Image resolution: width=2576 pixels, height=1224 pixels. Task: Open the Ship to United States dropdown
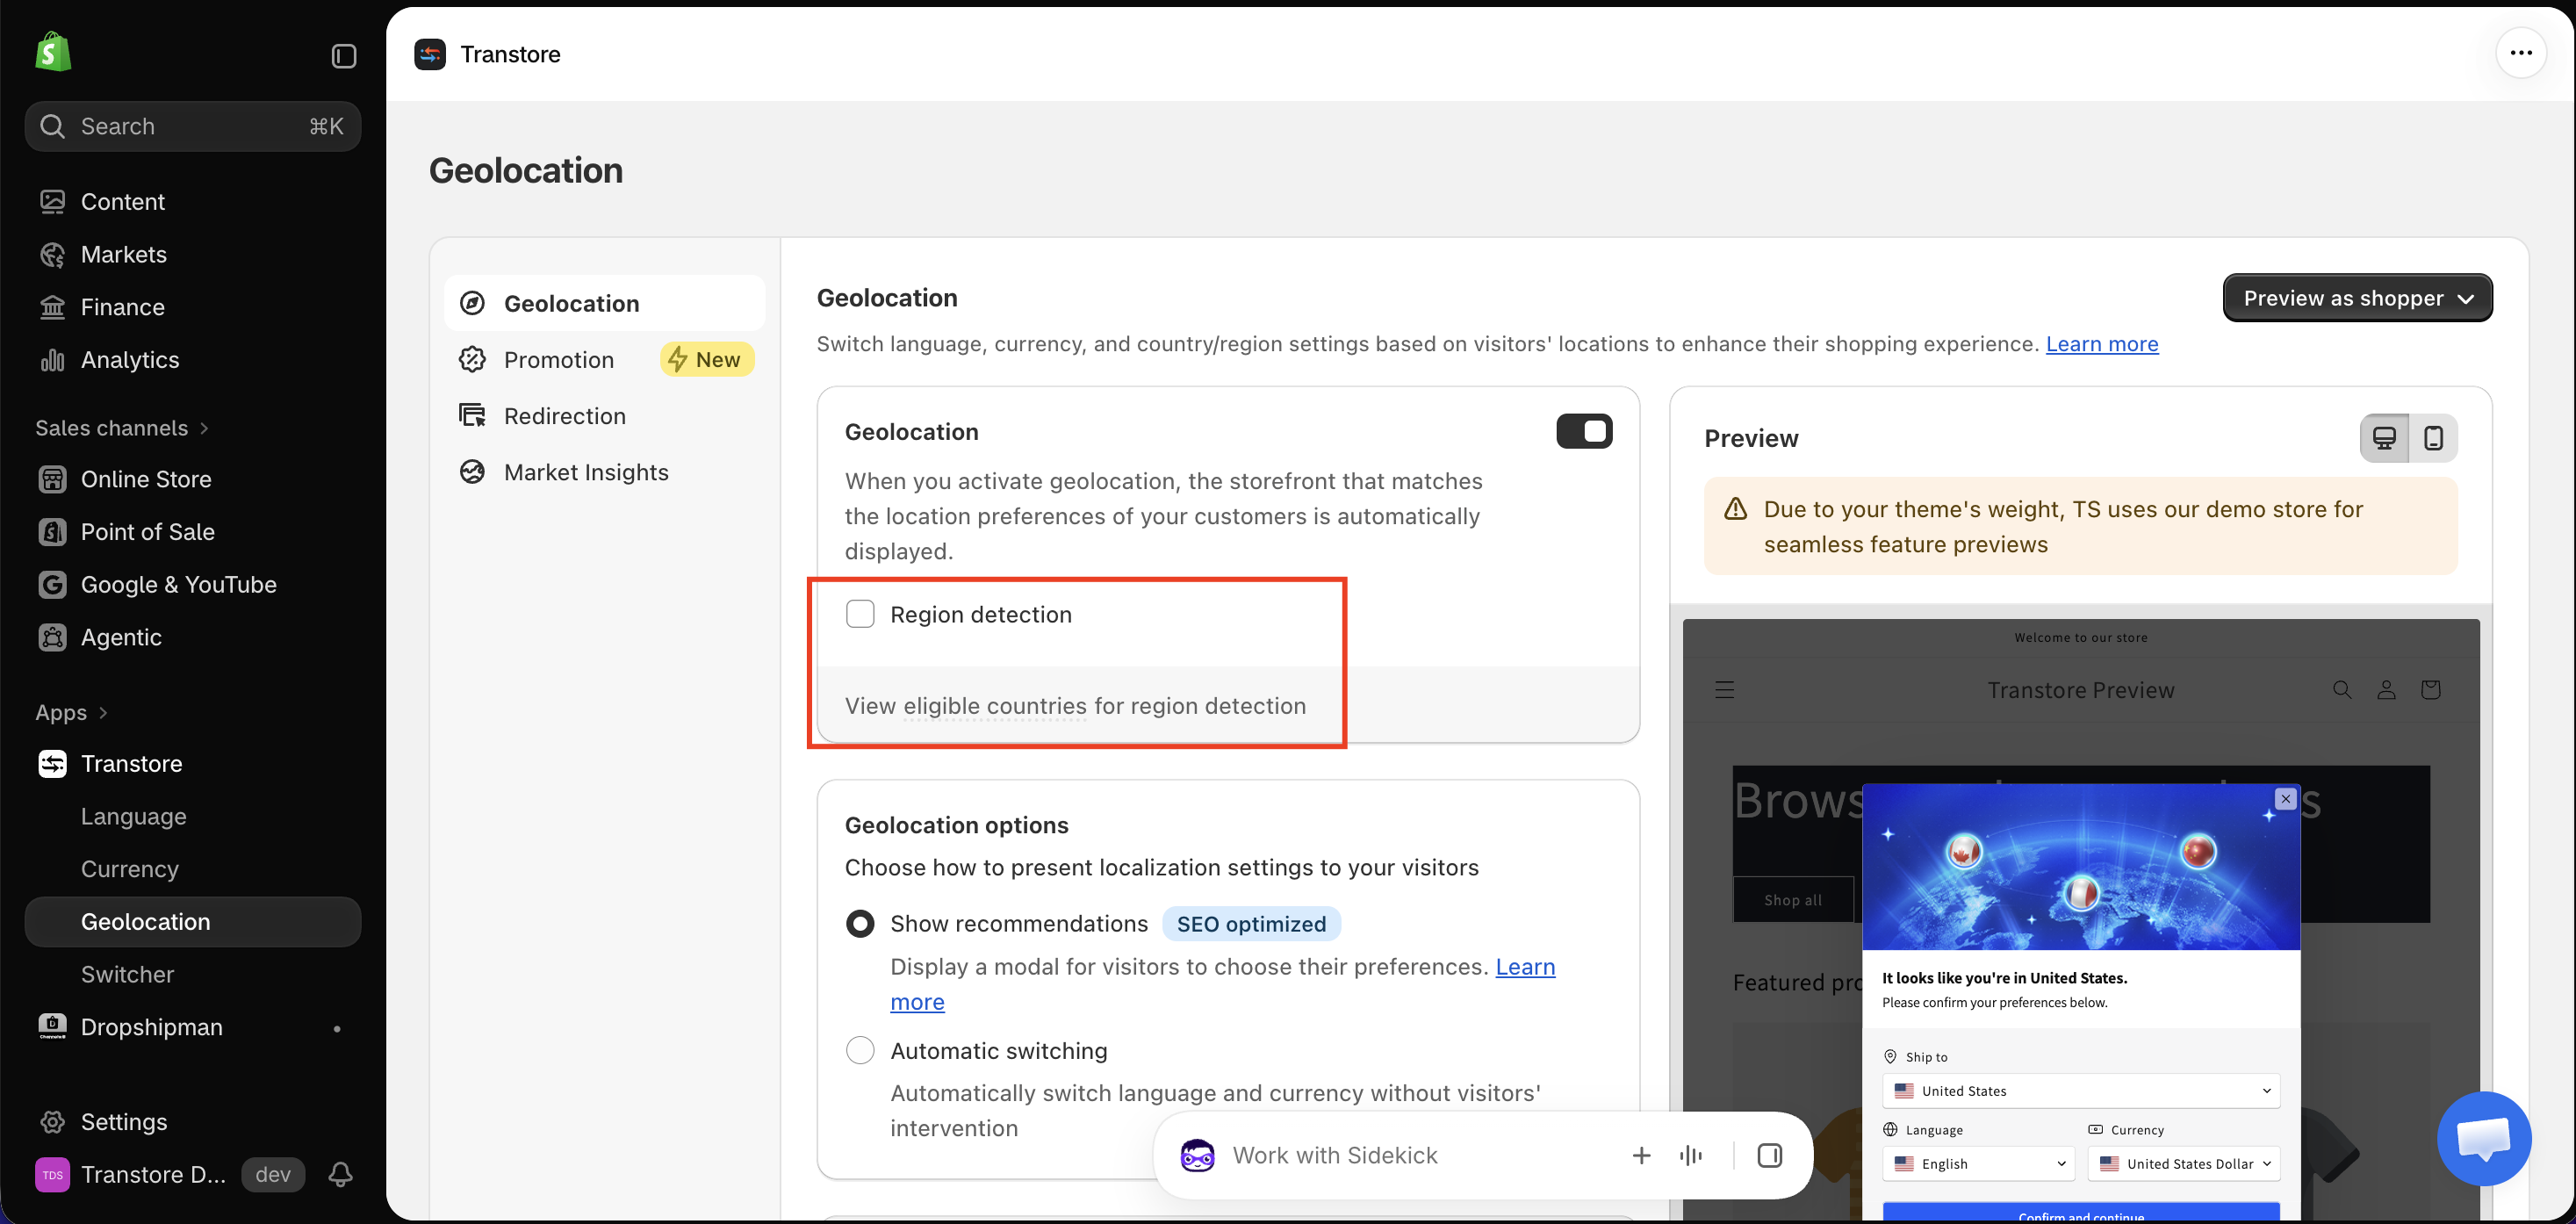(2080, 1091)
